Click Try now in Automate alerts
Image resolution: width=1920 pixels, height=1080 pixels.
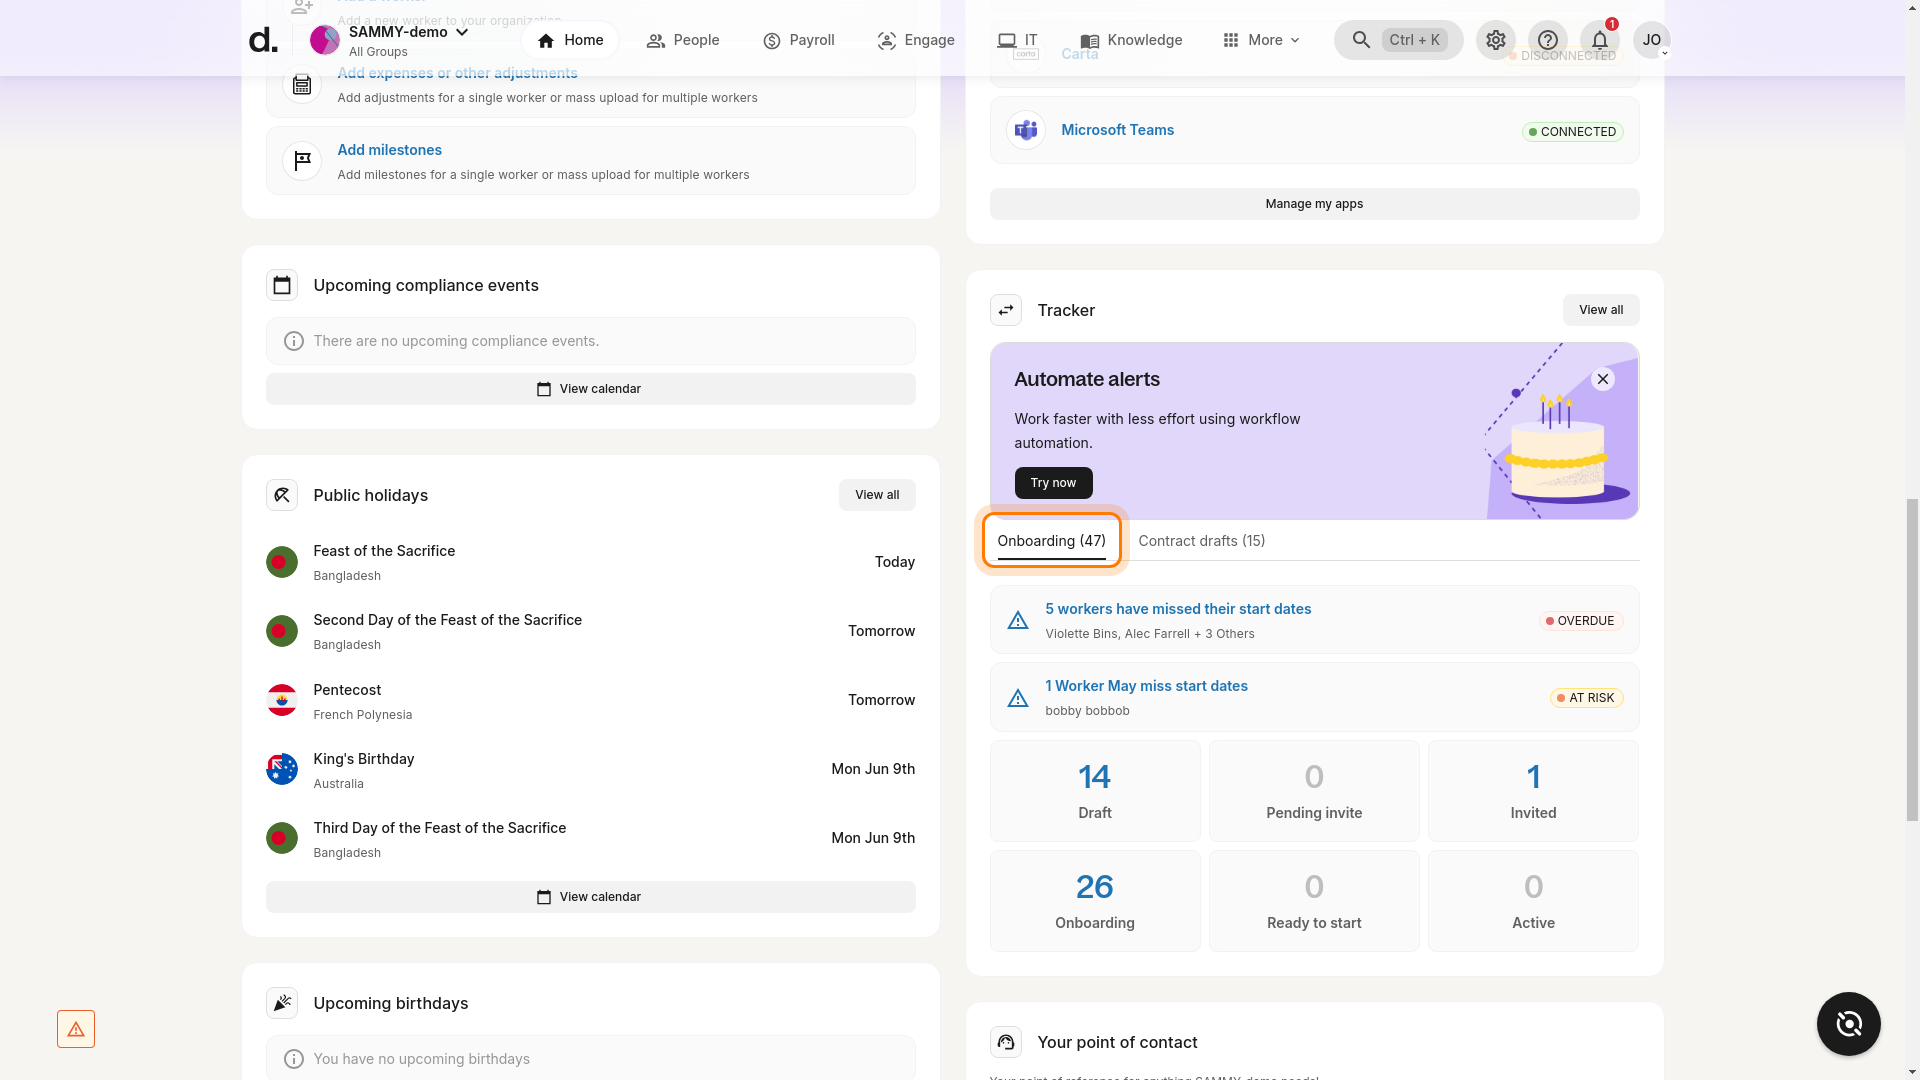point(1053,483)
